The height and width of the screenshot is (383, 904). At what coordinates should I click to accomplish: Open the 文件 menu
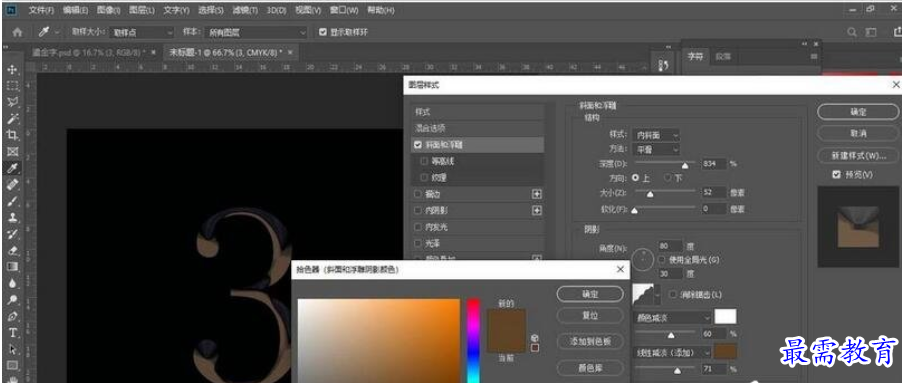point(41,10)
